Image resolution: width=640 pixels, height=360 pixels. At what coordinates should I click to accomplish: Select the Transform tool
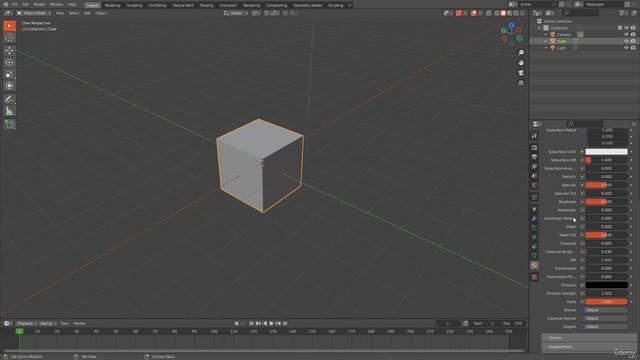click(x=9, y=86)
